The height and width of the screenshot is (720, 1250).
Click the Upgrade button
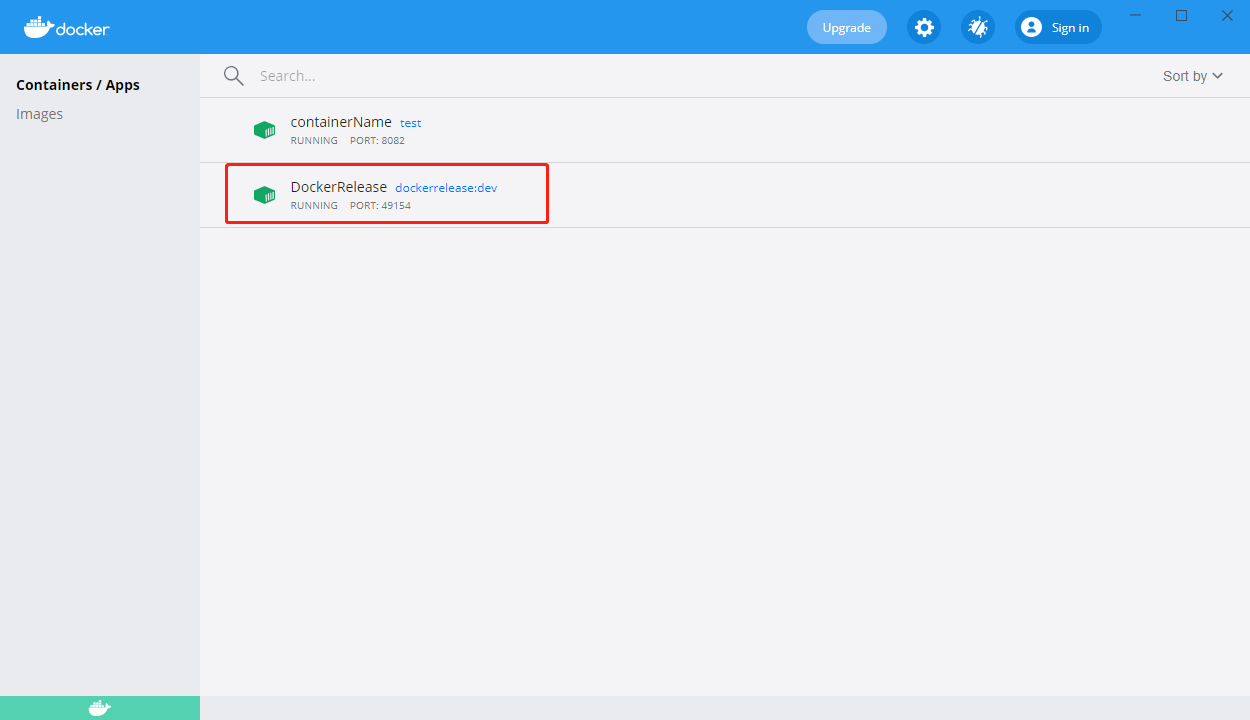pyautogui.click(x=847, y=27)
